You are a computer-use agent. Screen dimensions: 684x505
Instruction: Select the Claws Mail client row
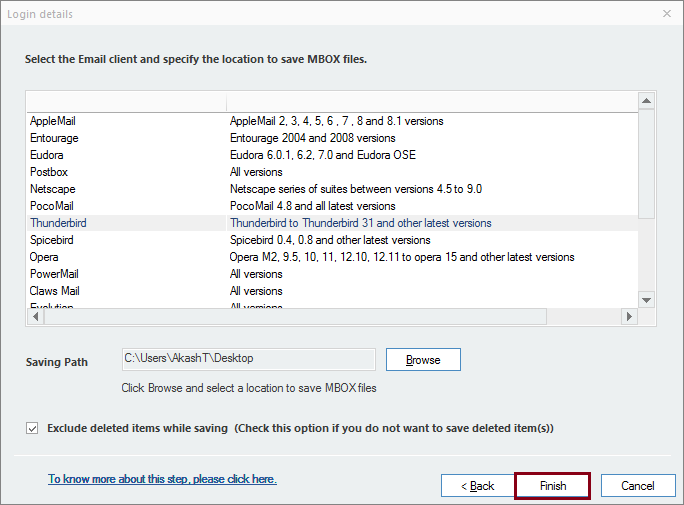tap(332, 291)
